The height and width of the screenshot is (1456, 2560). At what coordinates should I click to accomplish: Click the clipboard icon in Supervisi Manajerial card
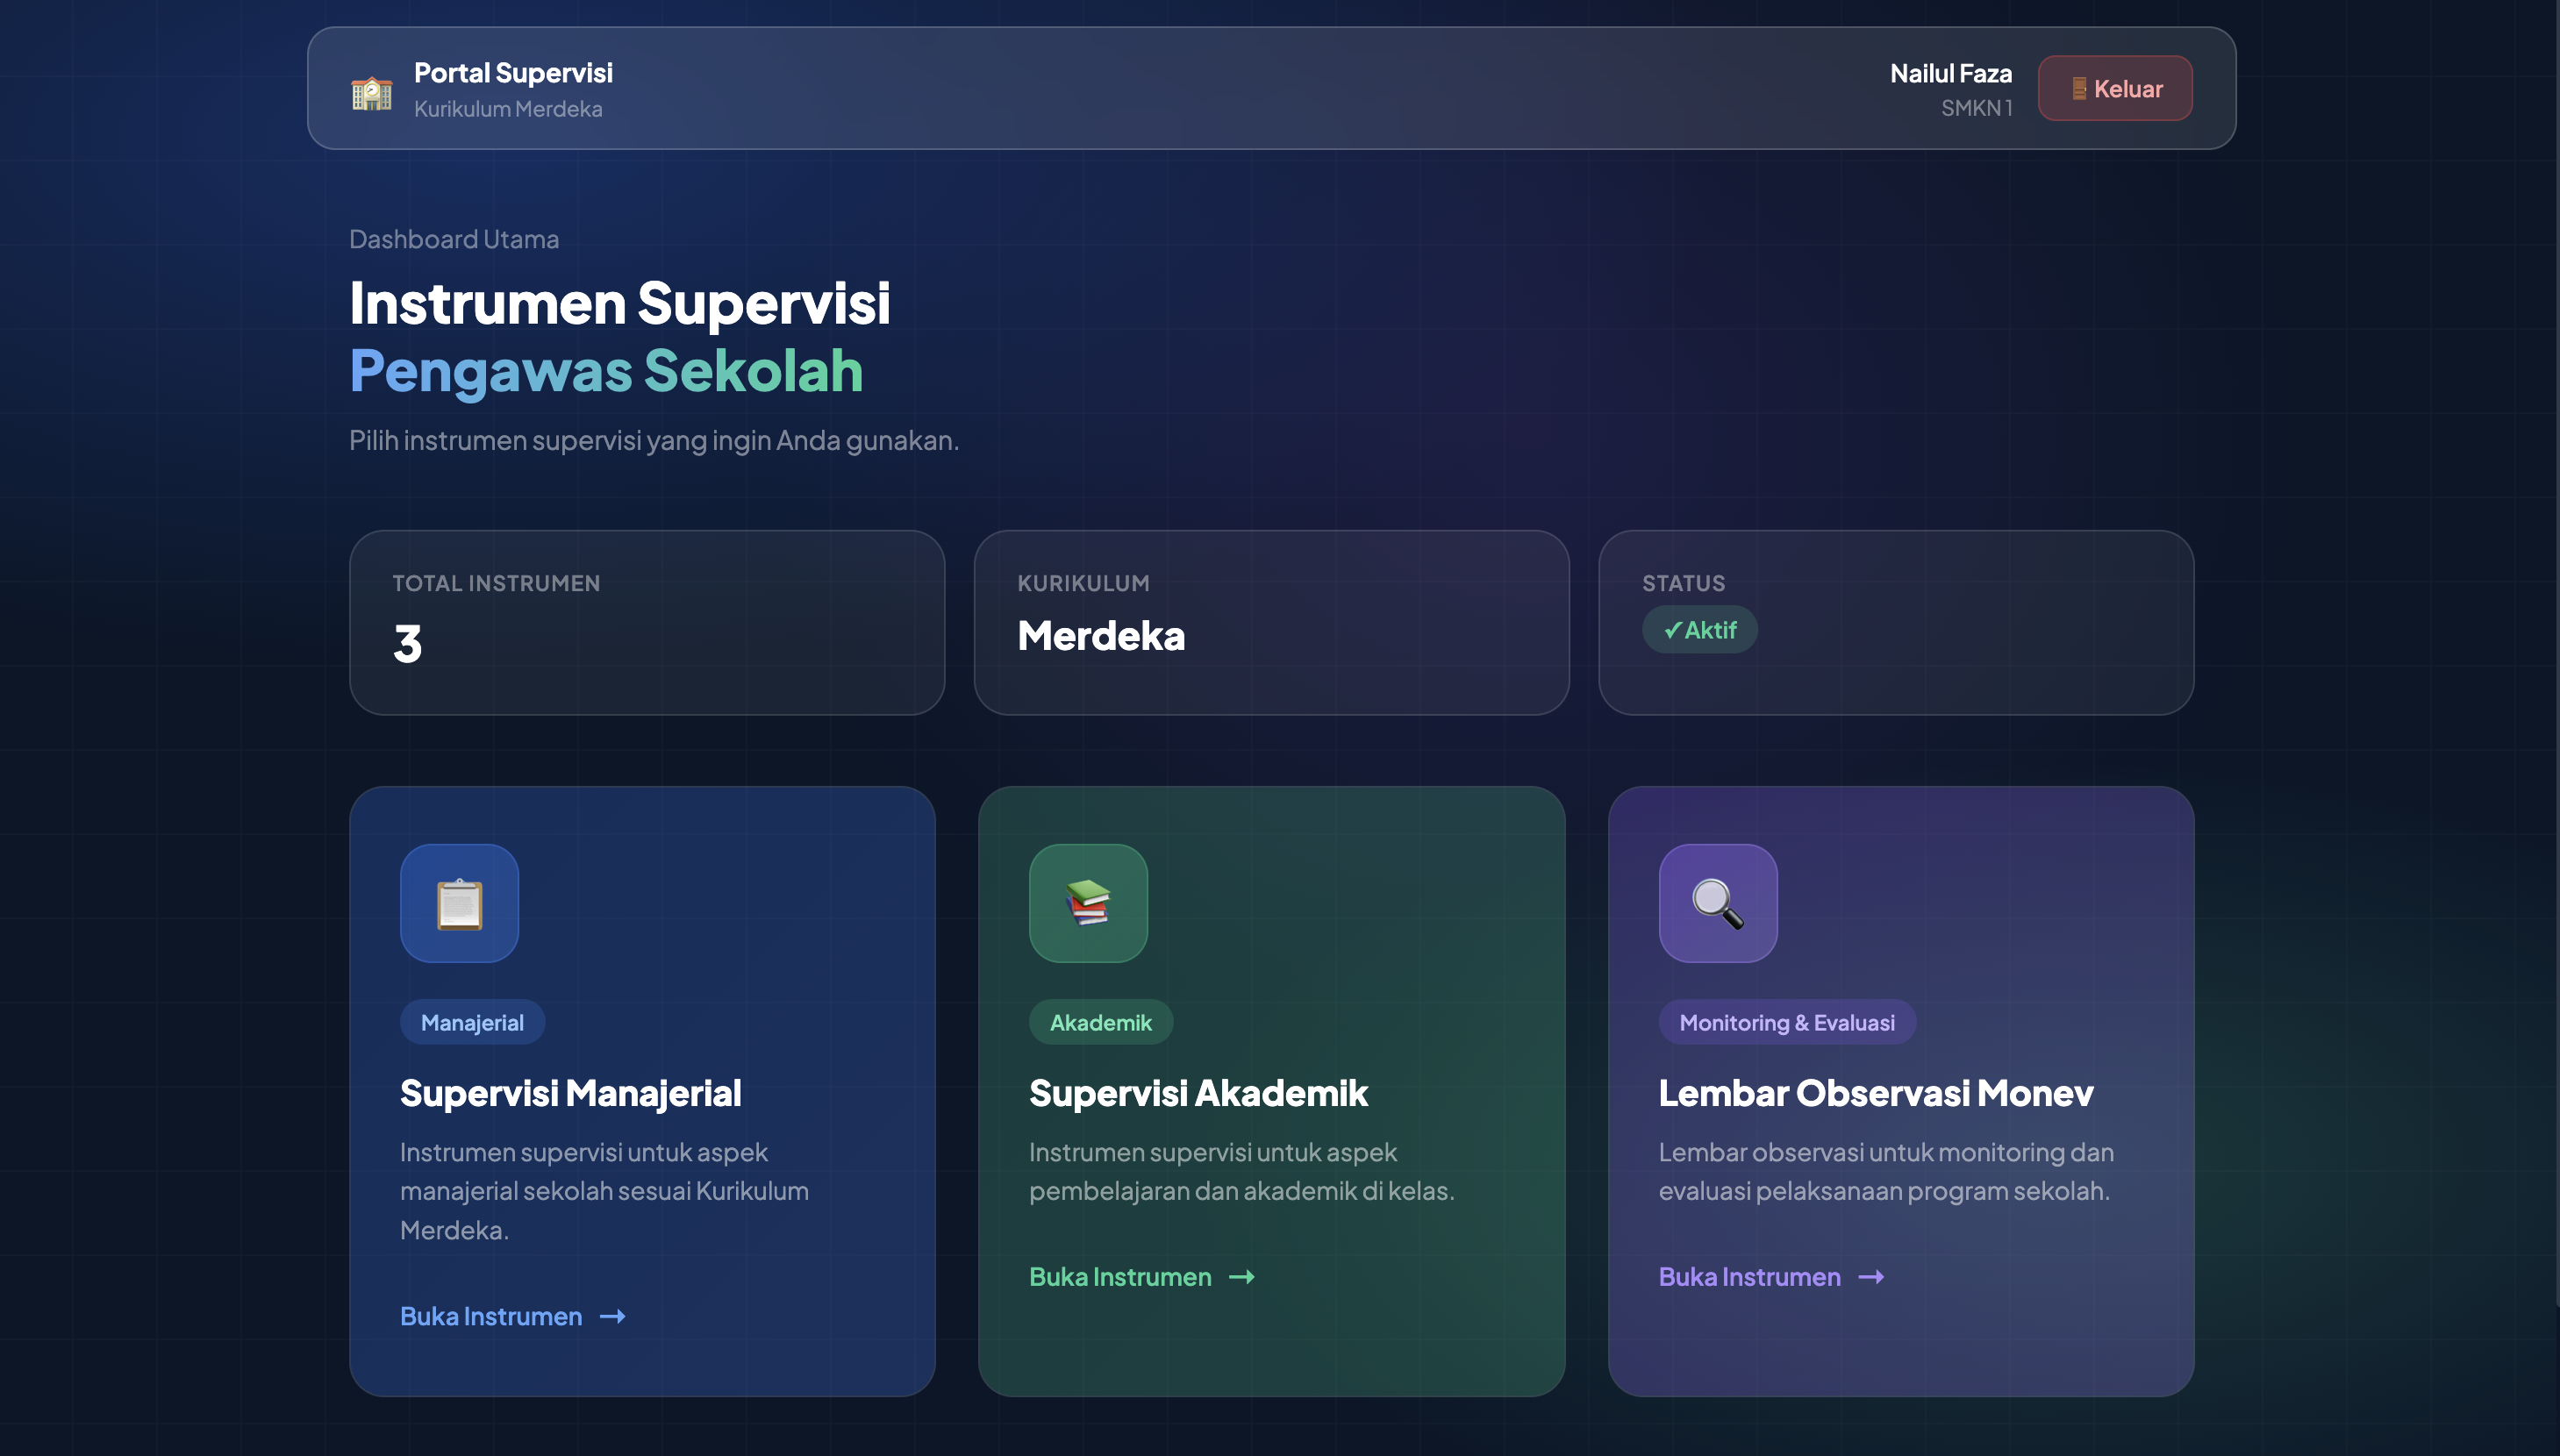point(459,903)
